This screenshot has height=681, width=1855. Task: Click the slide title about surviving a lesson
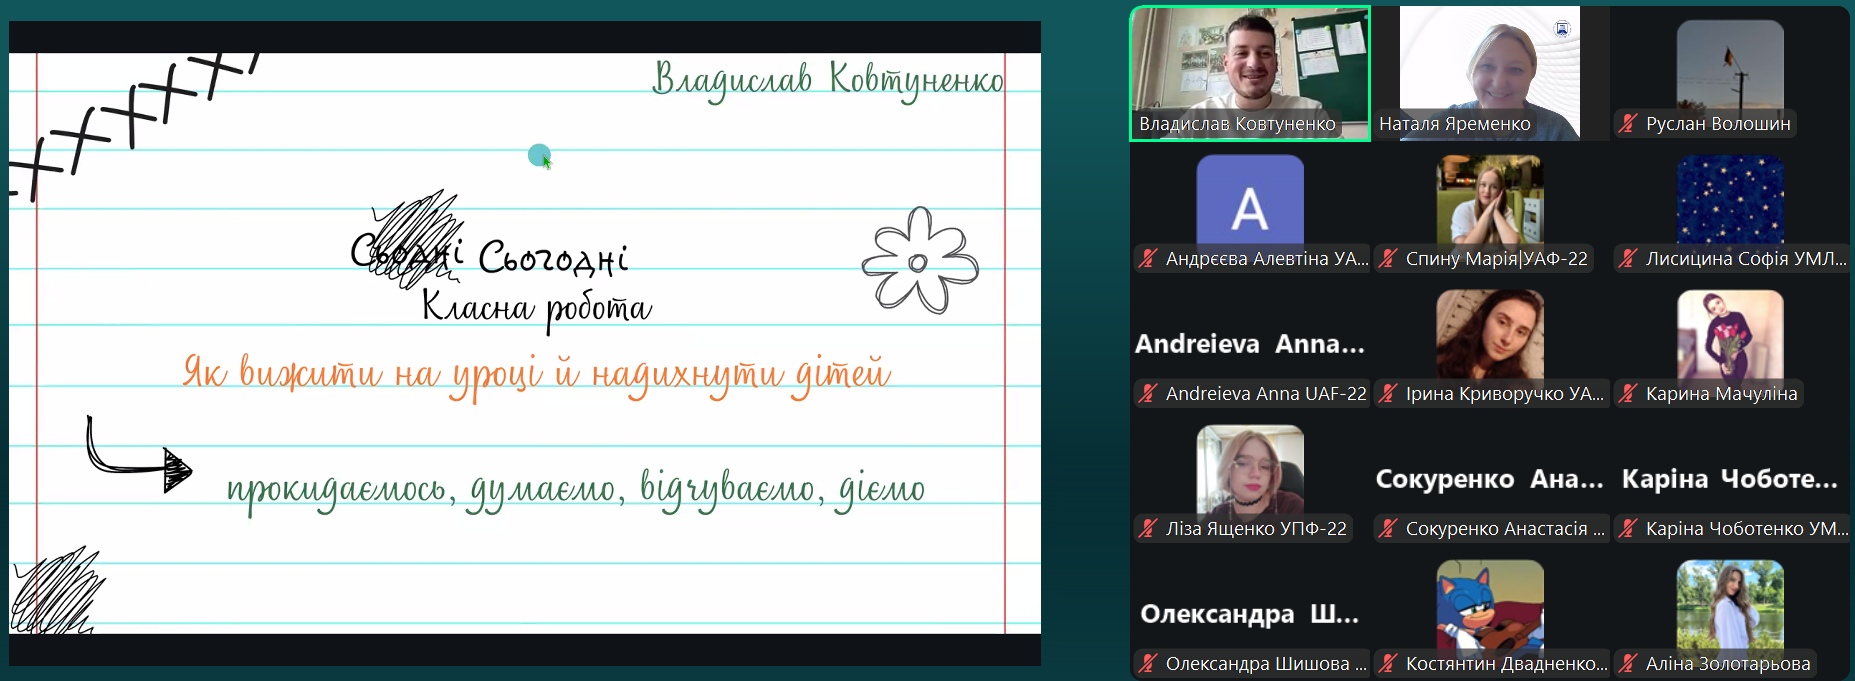point(536,376)
